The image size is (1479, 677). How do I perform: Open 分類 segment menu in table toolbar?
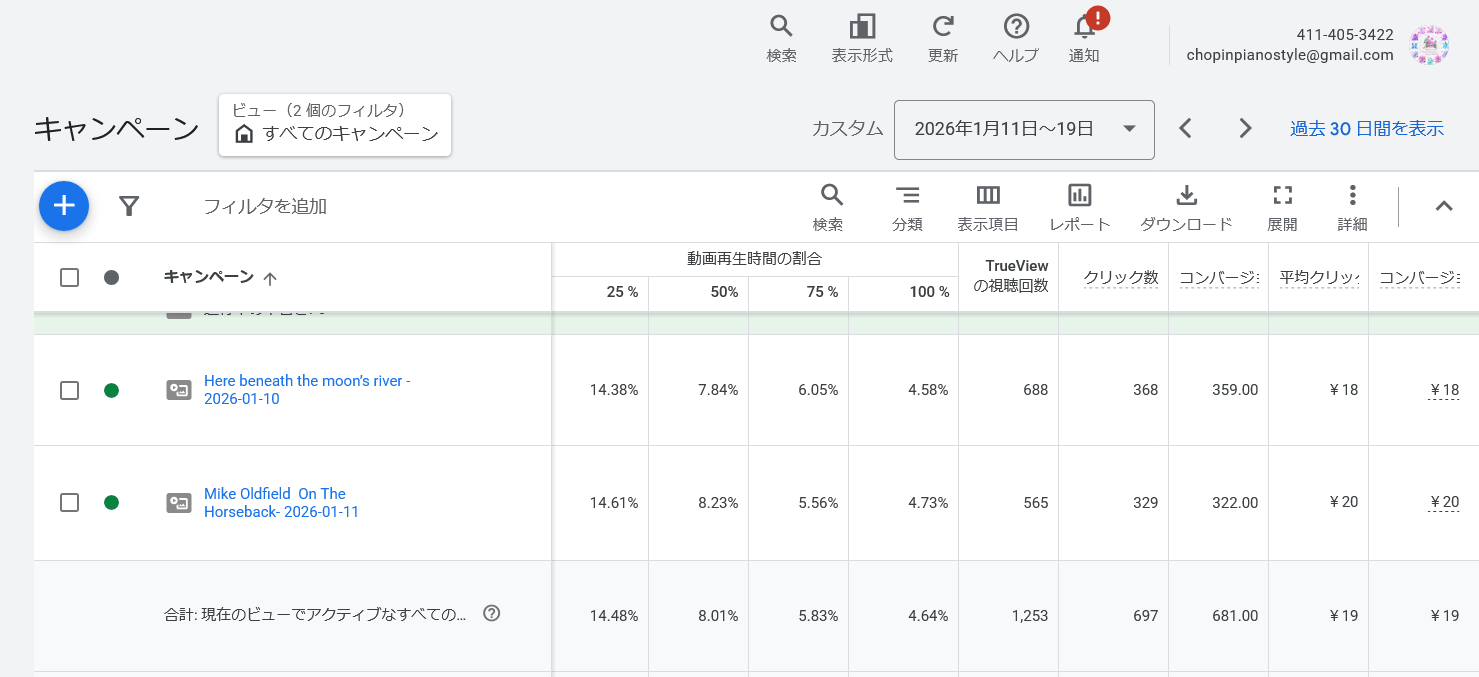(907, 196)
